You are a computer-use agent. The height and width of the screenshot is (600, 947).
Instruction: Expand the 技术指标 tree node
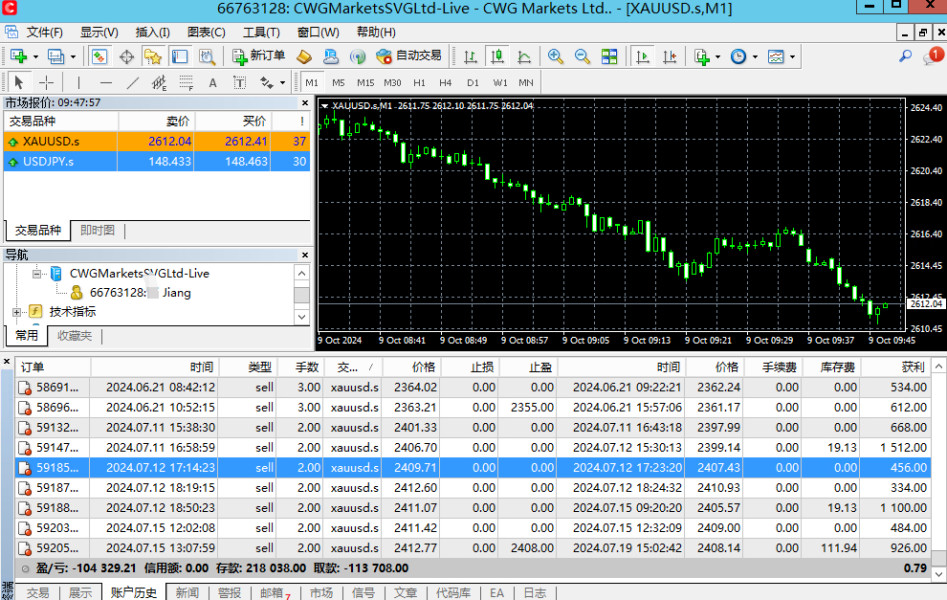16,311
